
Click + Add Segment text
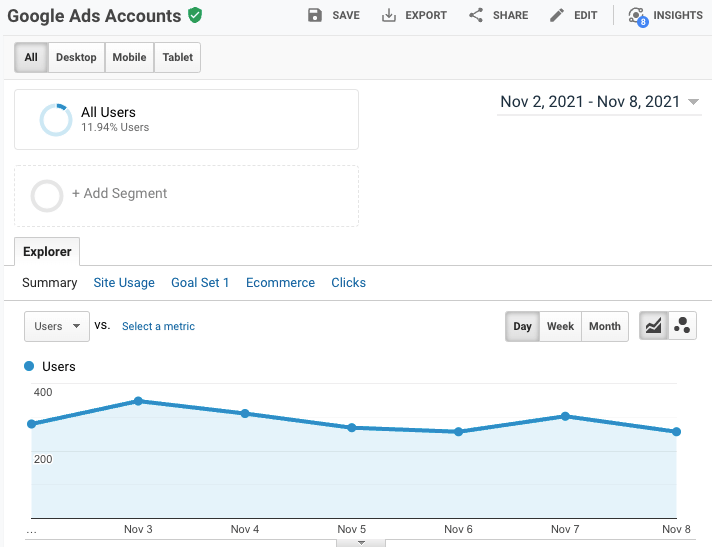click(x=119, y=193)
